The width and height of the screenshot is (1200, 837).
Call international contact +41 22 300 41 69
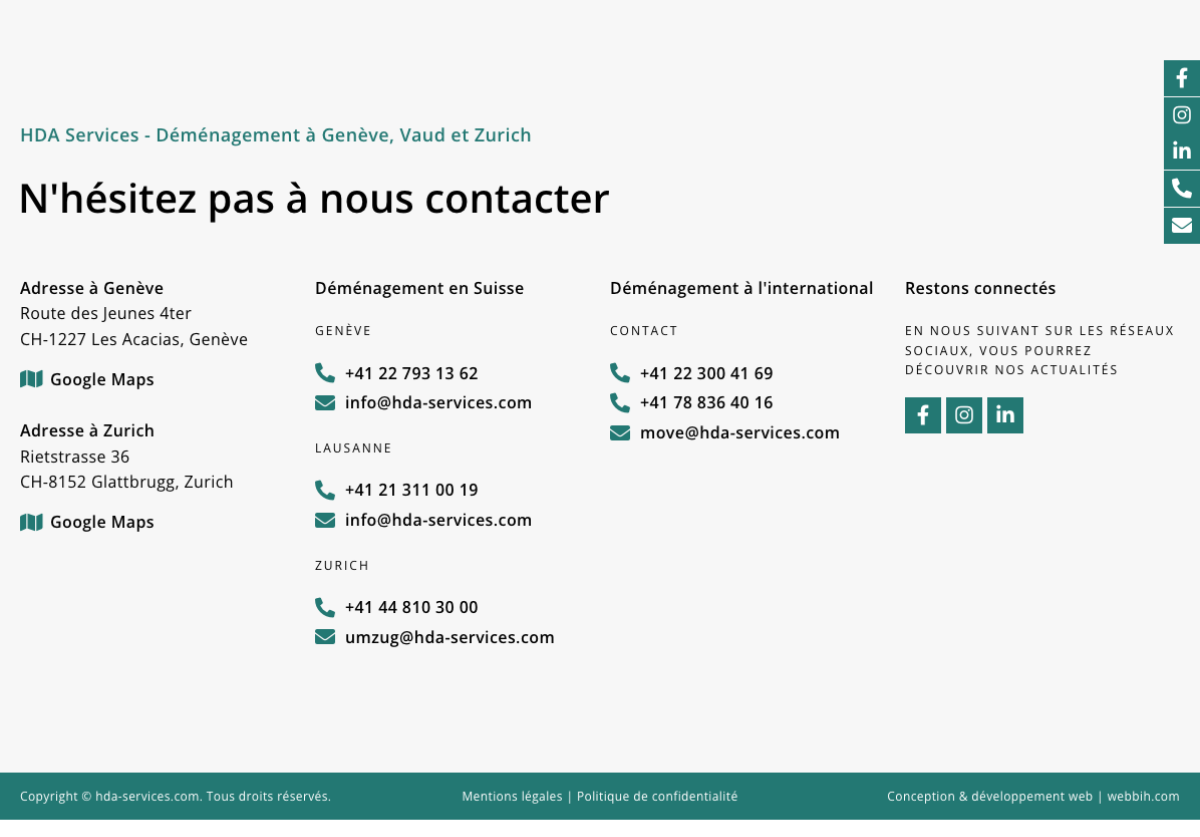point(706,374)
